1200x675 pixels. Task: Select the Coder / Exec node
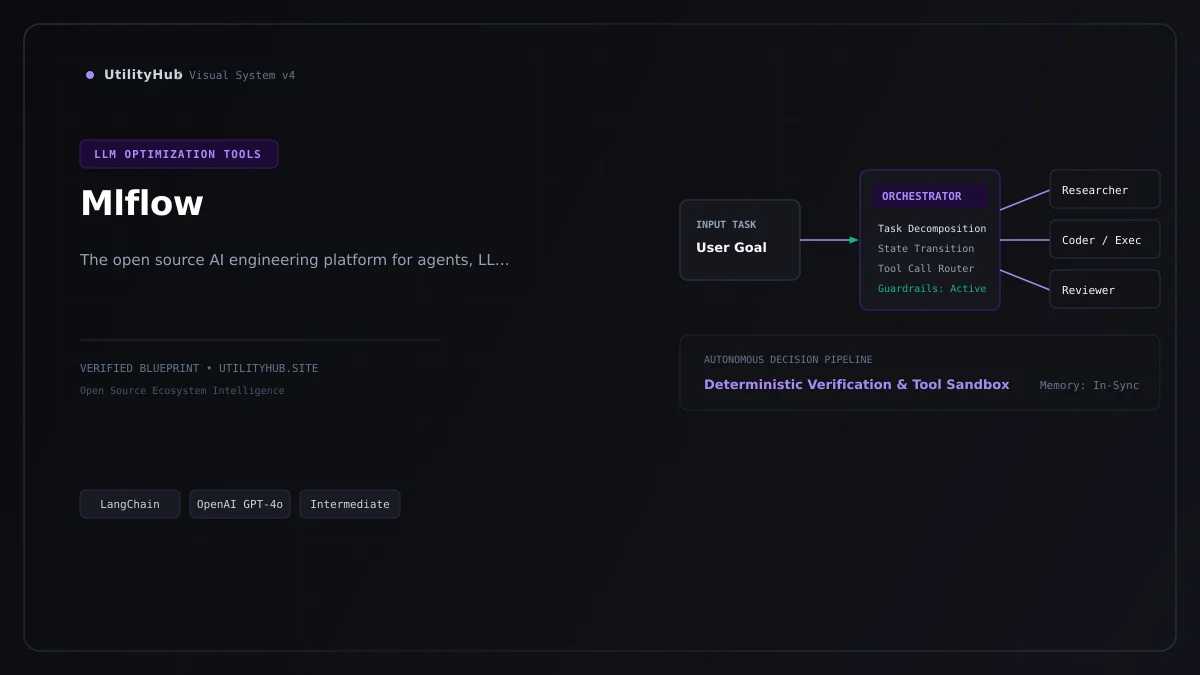(1105, 240)
